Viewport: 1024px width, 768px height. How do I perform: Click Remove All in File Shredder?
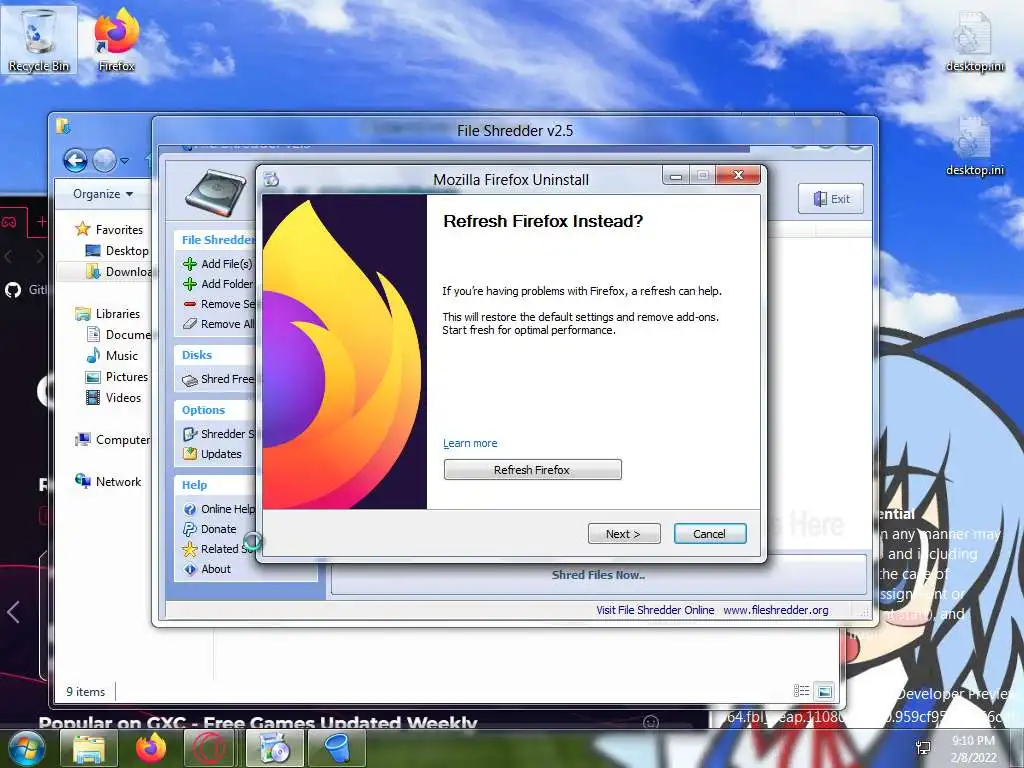click(218, 324)
